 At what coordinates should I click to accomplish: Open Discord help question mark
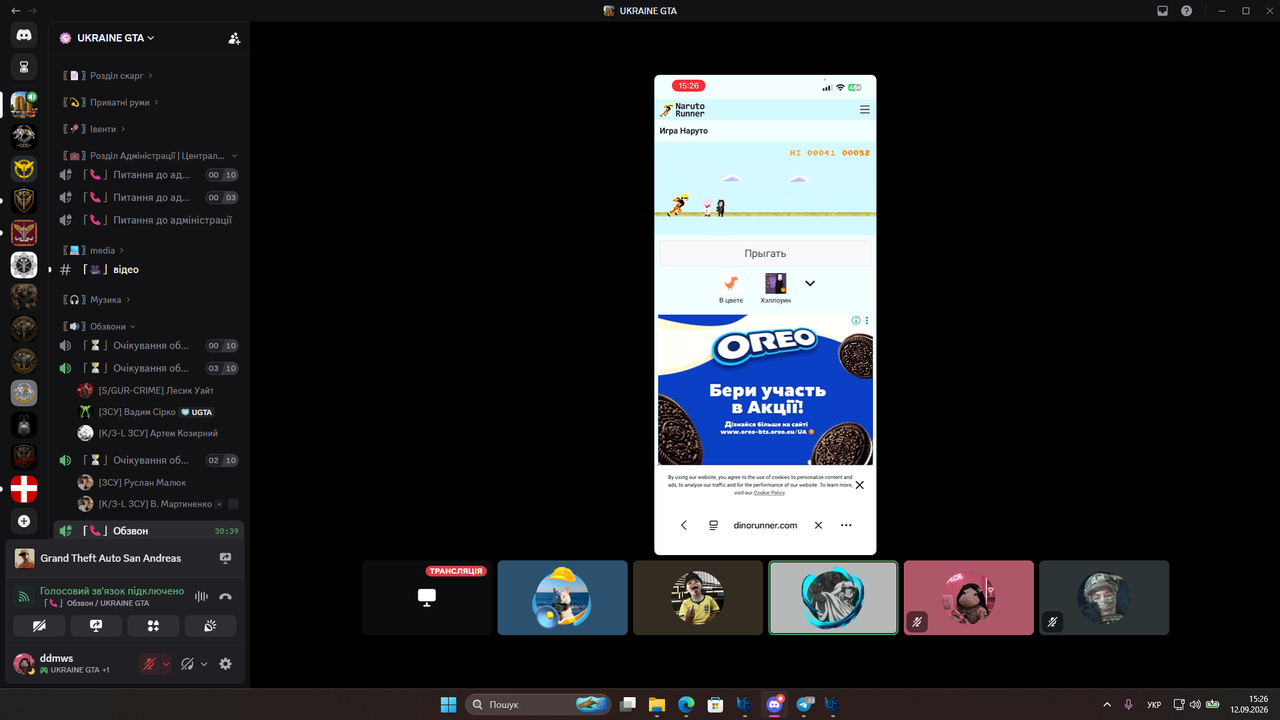(1186, 10)
